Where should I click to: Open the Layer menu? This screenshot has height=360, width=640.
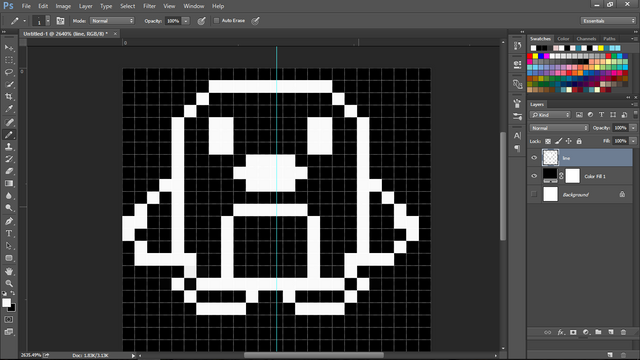(85, 6)
